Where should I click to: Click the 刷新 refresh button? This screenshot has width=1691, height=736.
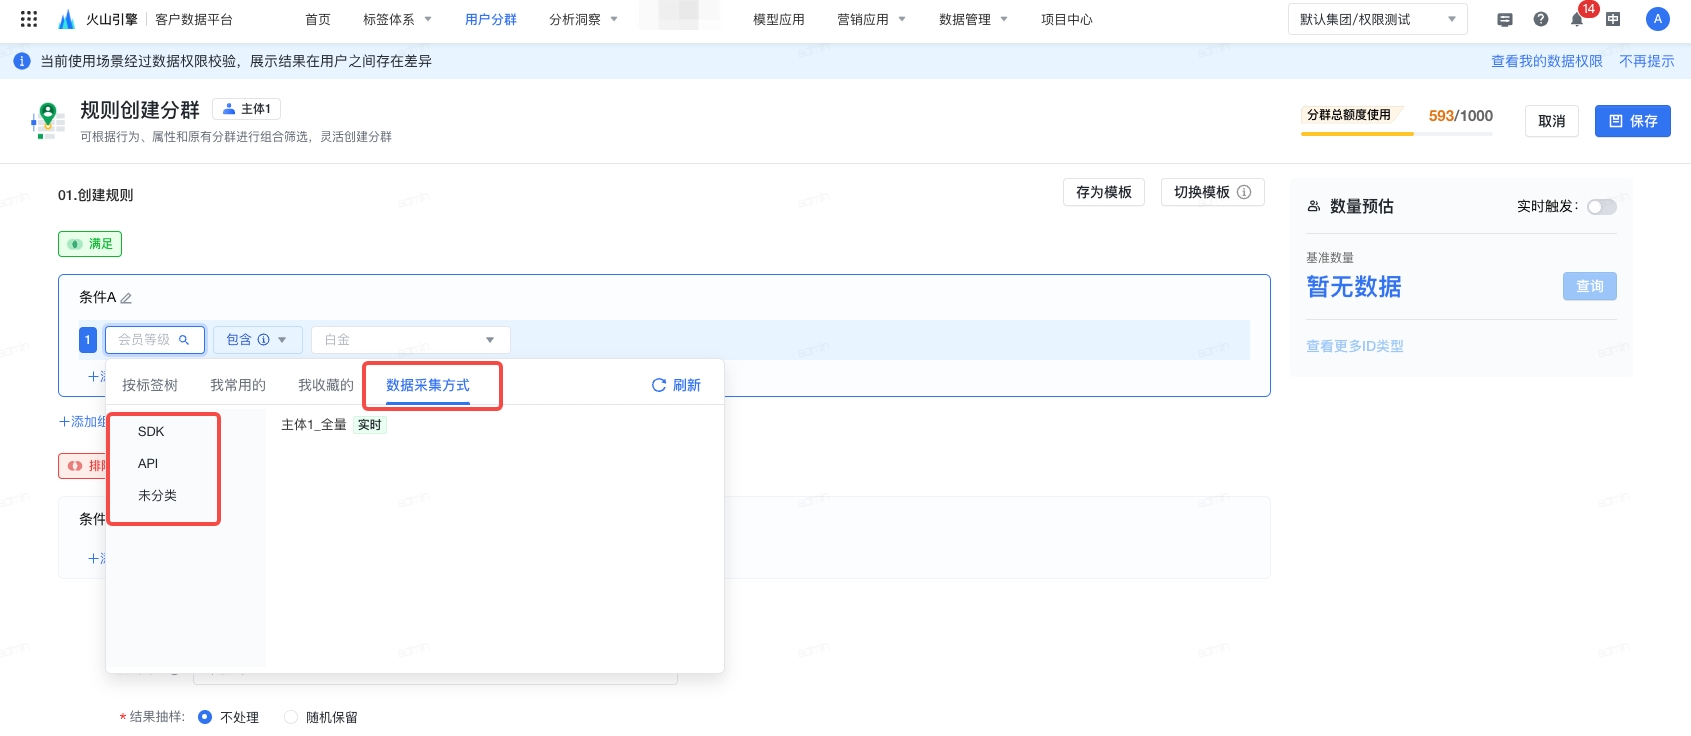pyautogui.click(x=676, y=385)
